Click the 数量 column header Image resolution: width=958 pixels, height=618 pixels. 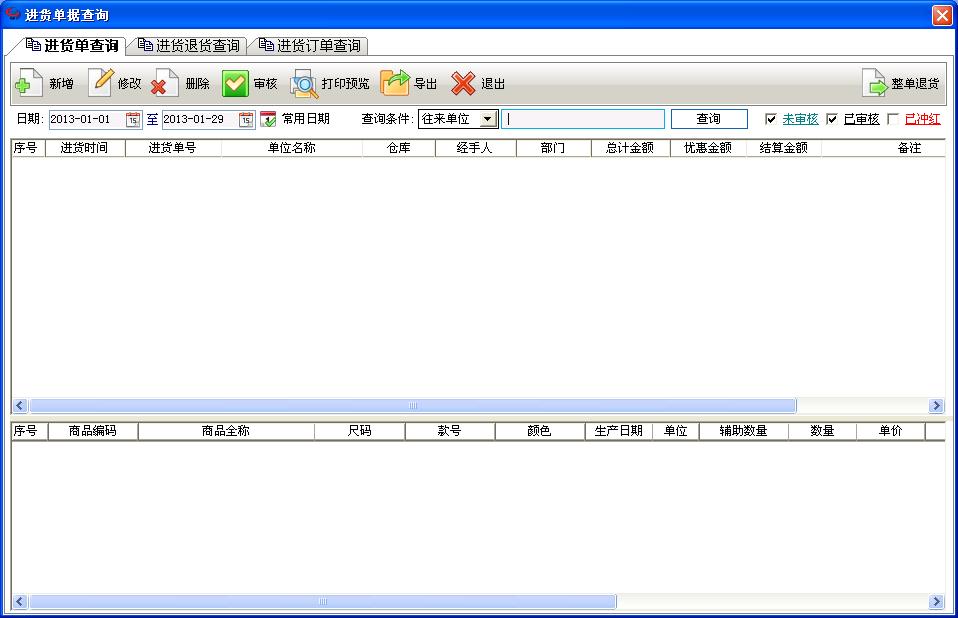[x=822, y=431]
